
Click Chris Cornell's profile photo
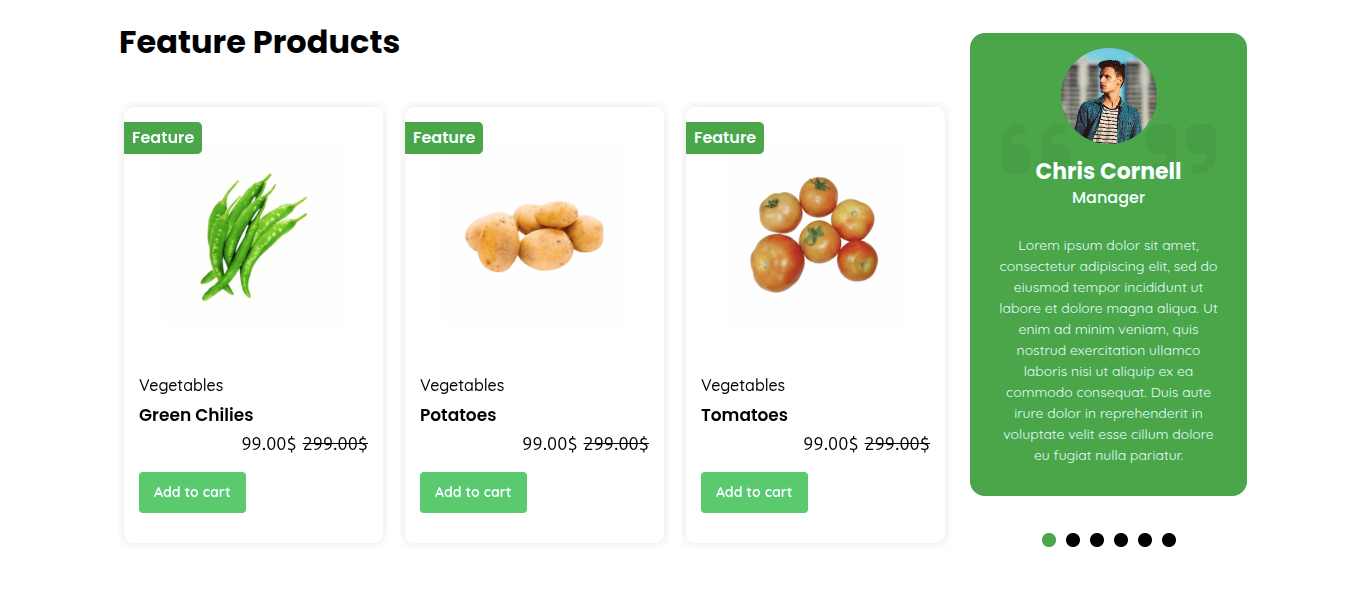1108,96
